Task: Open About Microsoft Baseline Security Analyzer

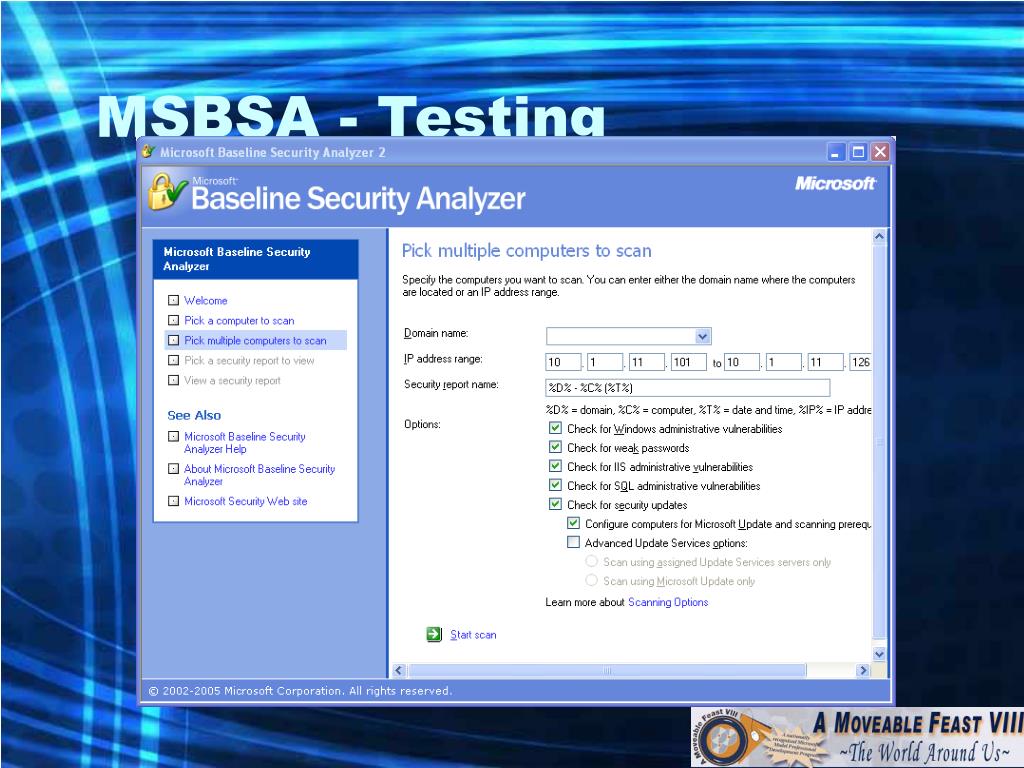Action: 259,475
